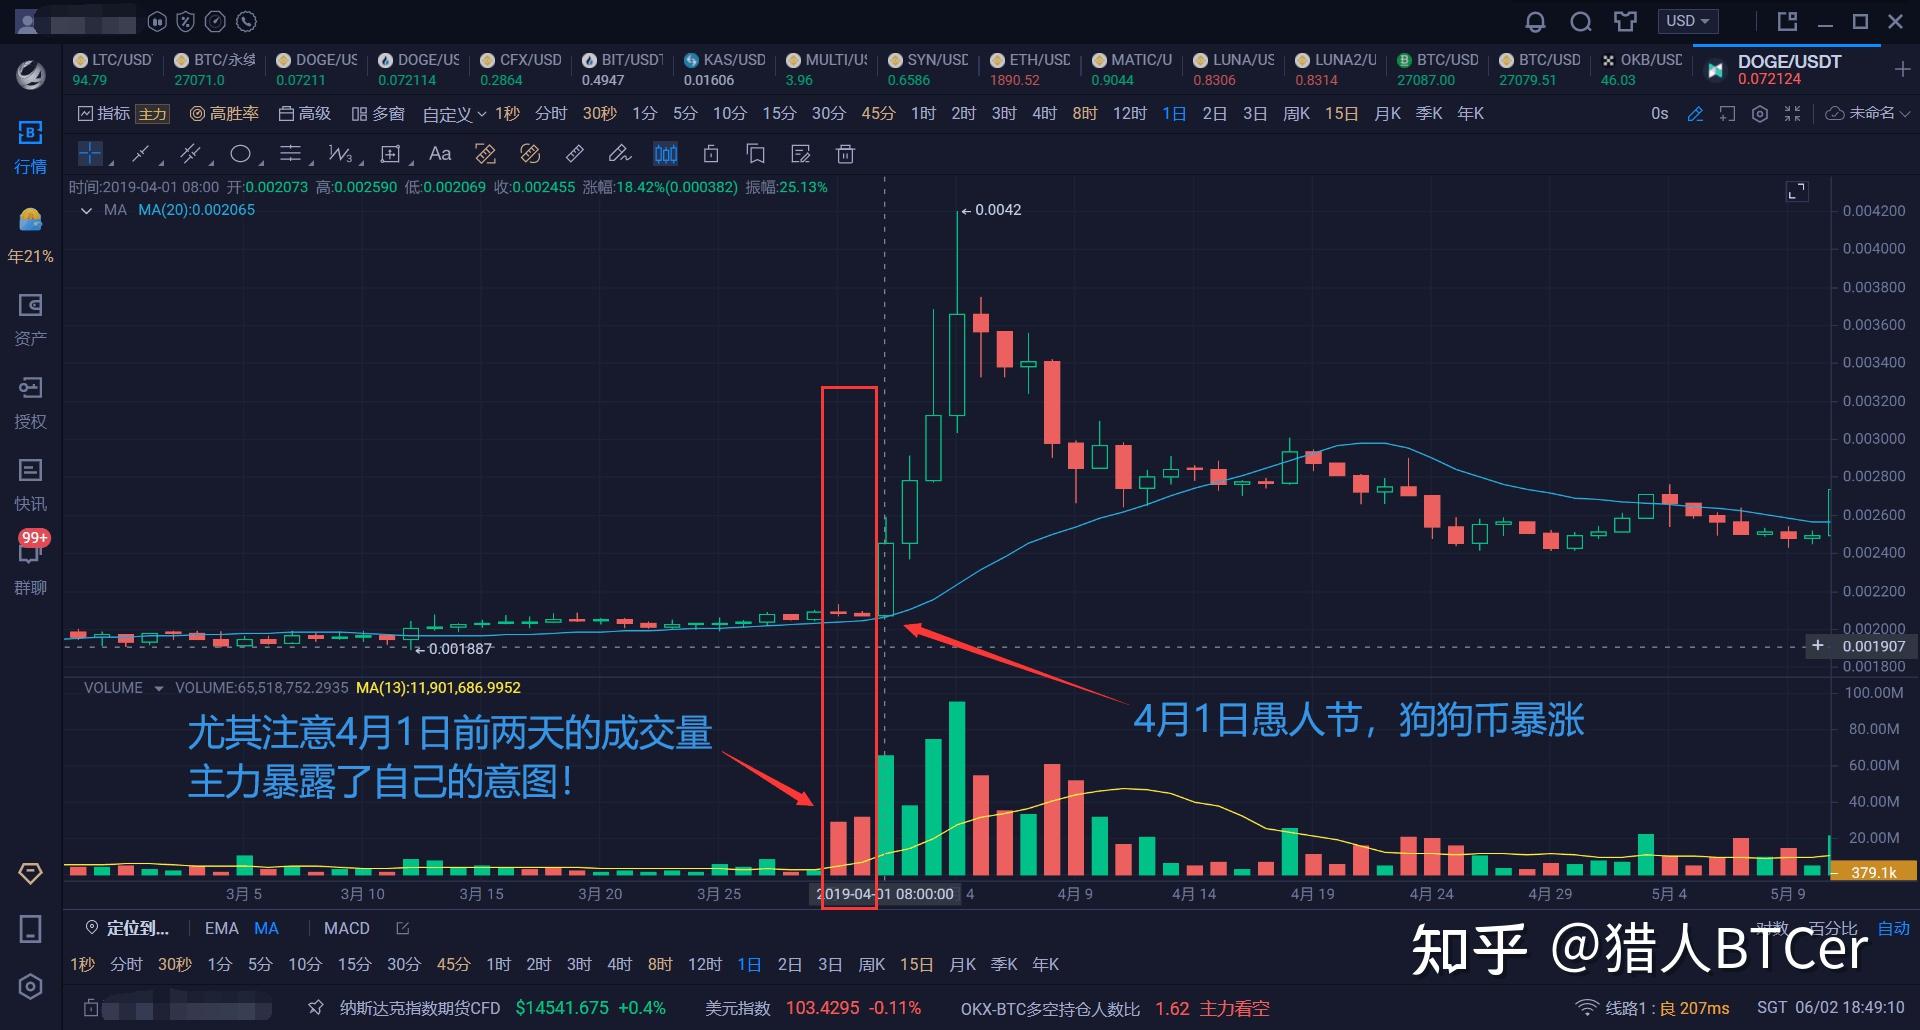The image size is (1920, 1030).
Task: Select the 周K period in top bar
Action: [1296, 114]
